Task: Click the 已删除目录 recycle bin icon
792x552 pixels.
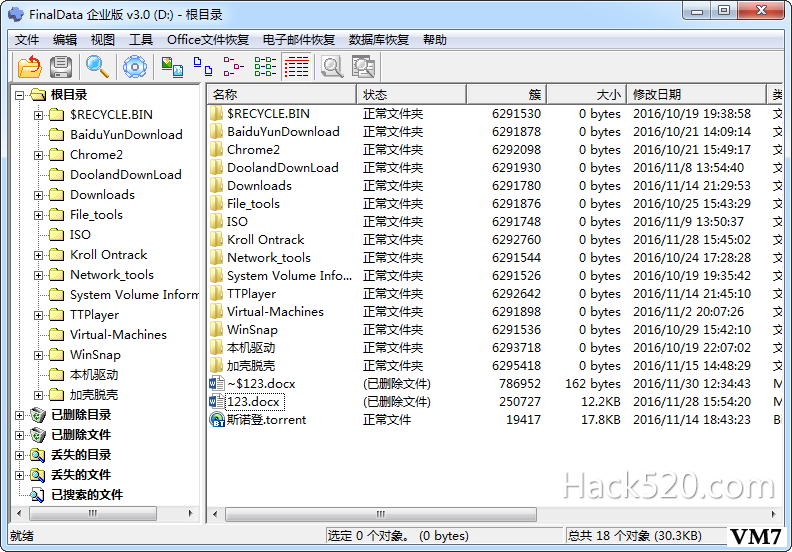Action: pyautogui.click(x=38, y=415)
